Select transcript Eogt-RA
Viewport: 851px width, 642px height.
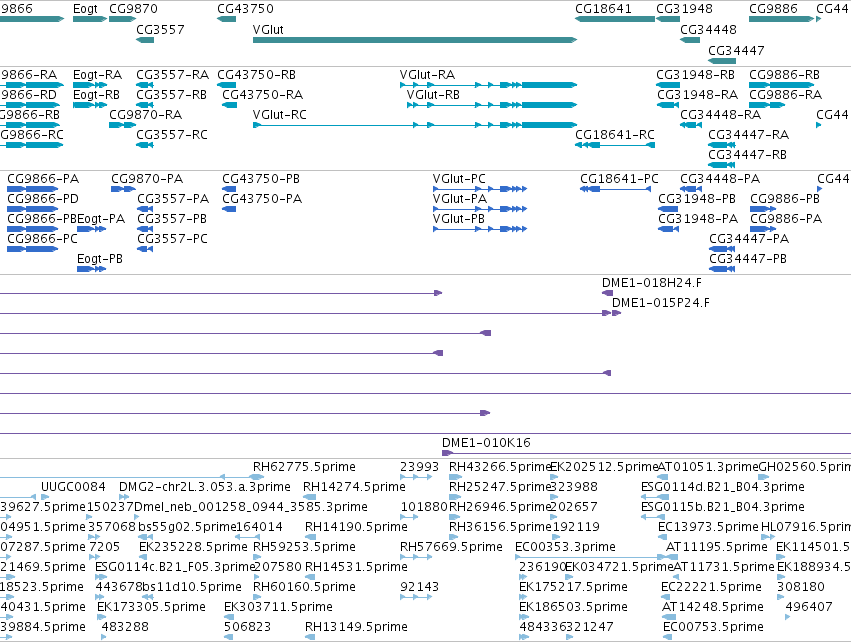coord(90,85)
